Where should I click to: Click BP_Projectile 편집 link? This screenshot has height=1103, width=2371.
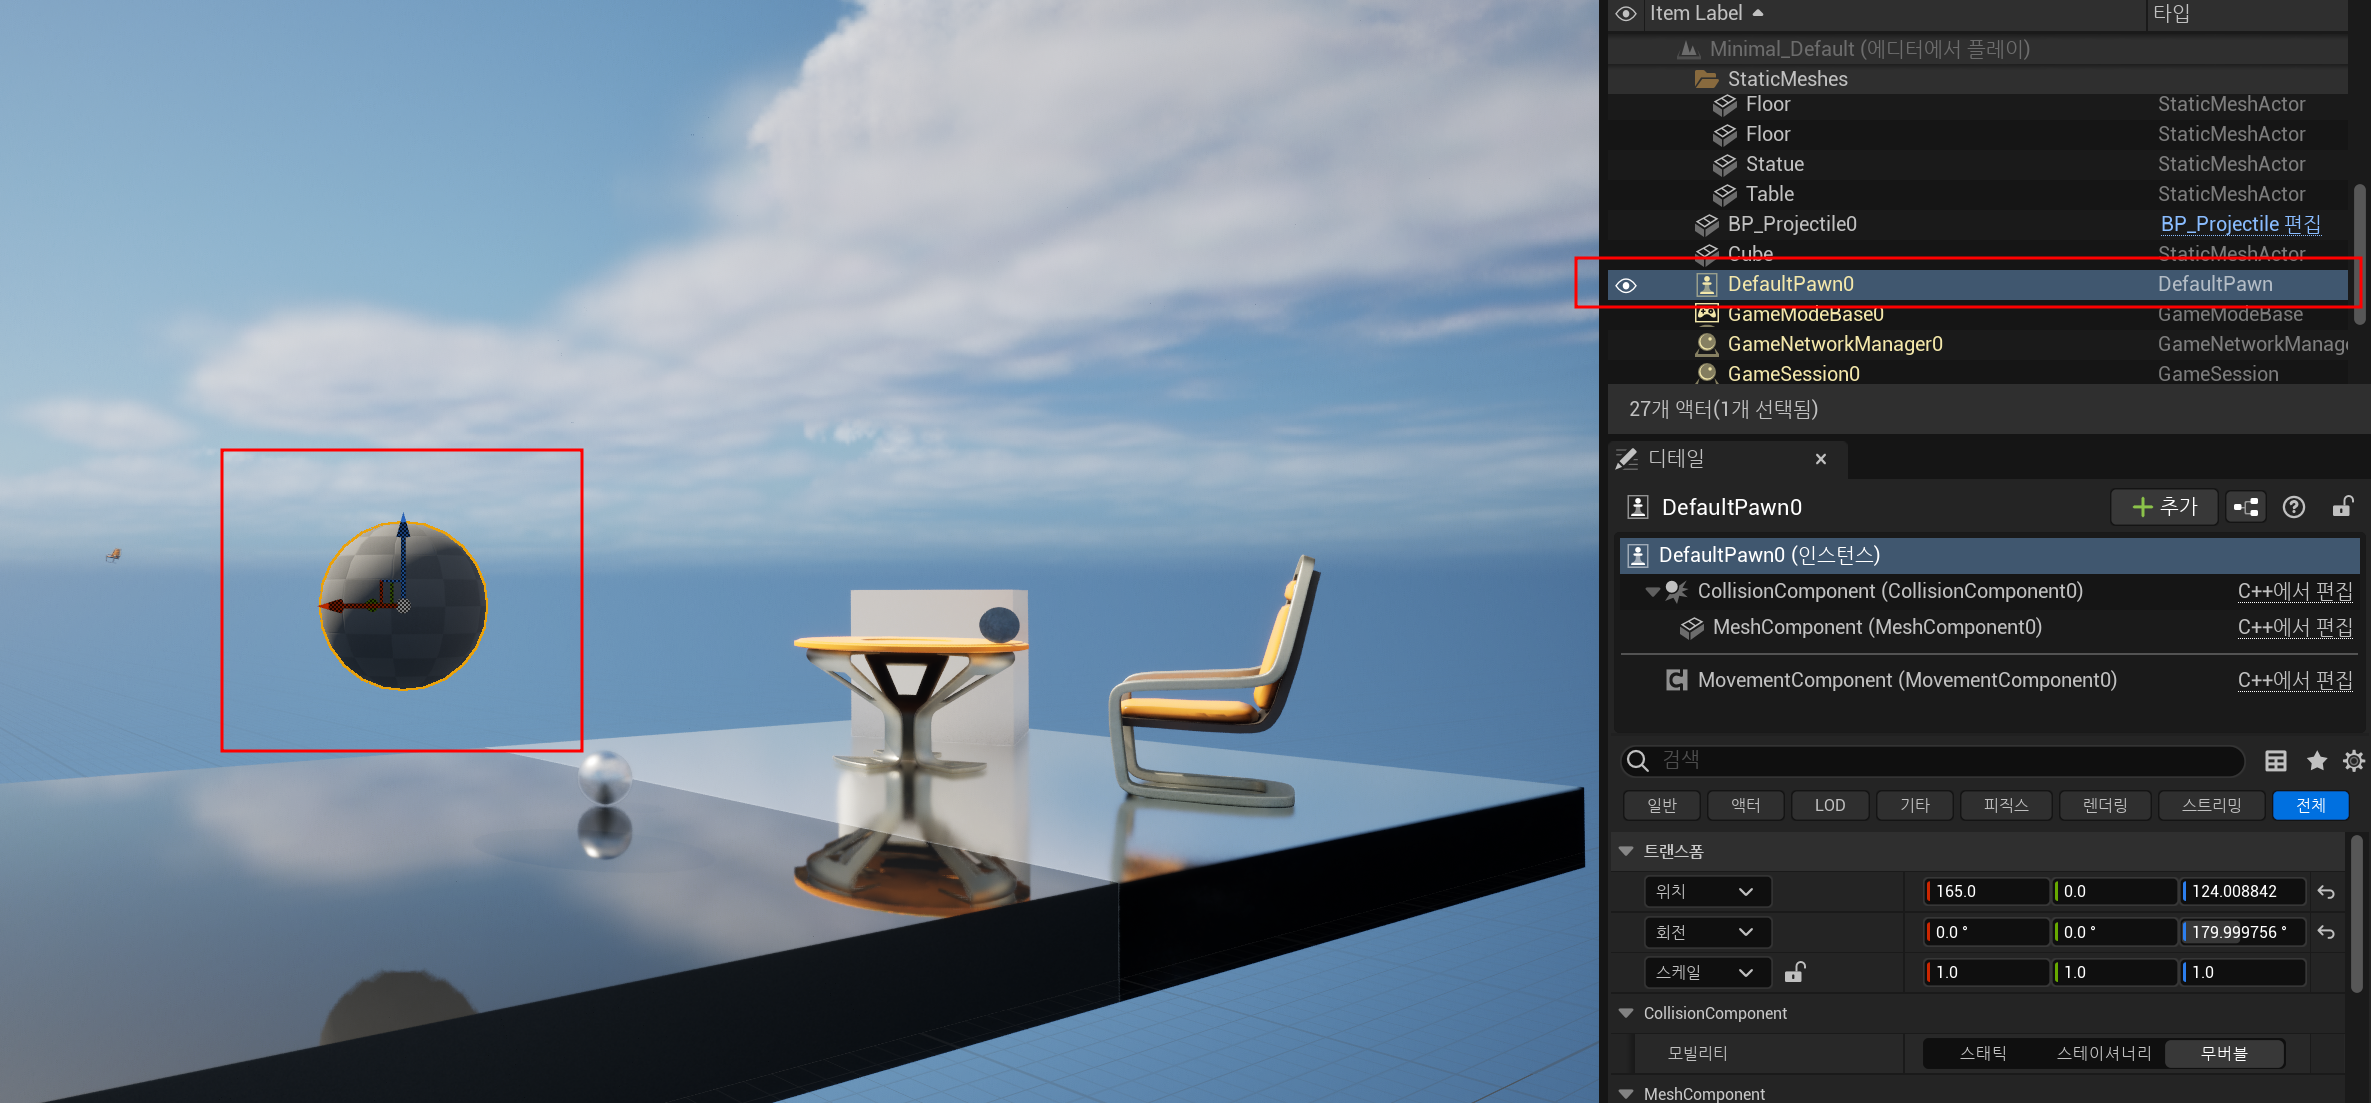[x=2240, y=224]
